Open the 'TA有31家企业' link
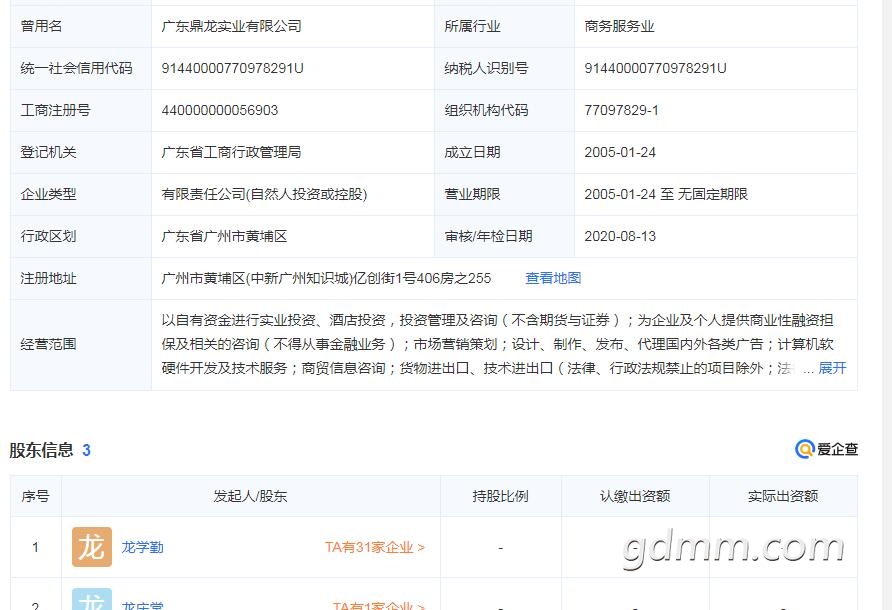 point(374,548)
